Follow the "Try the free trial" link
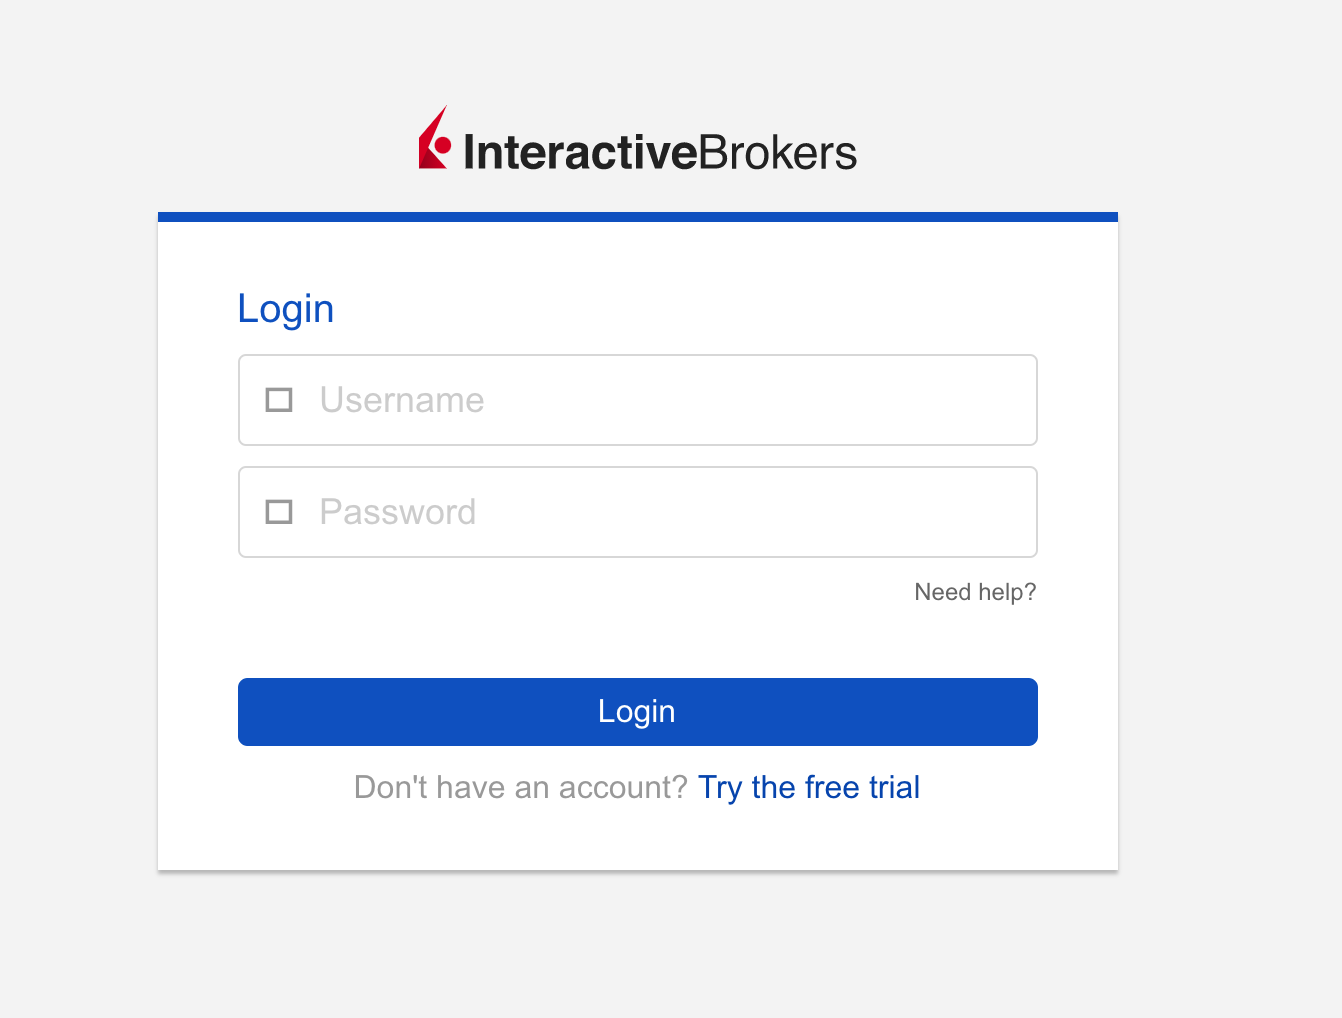Screen dimensions: 1342x1018 click(808, 787)
